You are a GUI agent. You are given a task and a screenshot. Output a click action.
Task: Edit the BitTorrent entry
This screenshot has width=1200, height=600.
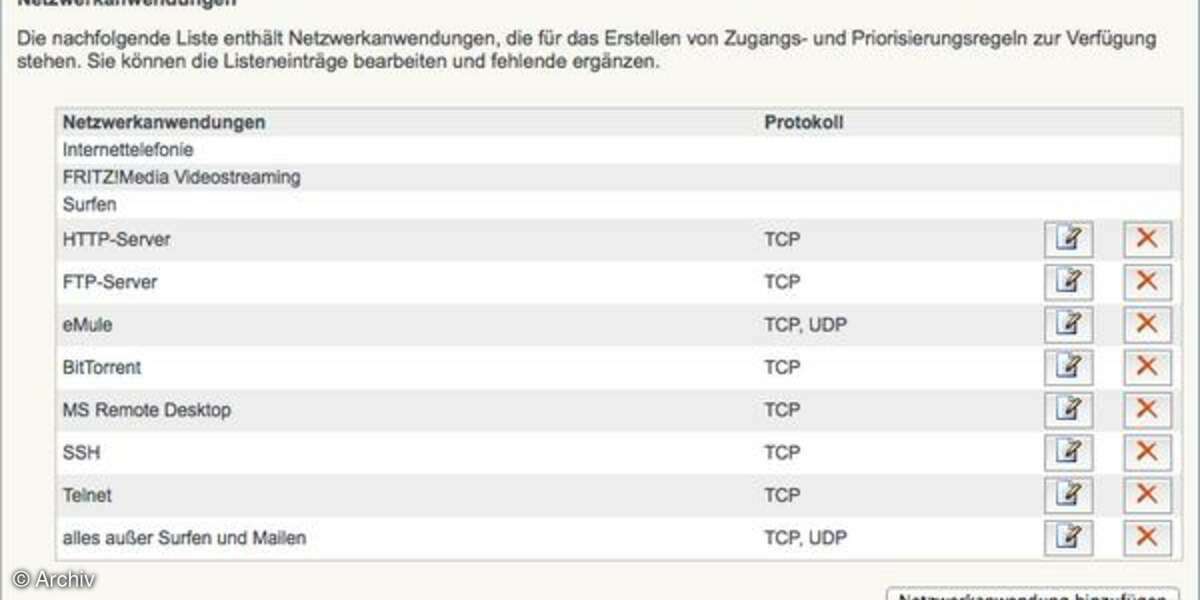pos(1069,367)
